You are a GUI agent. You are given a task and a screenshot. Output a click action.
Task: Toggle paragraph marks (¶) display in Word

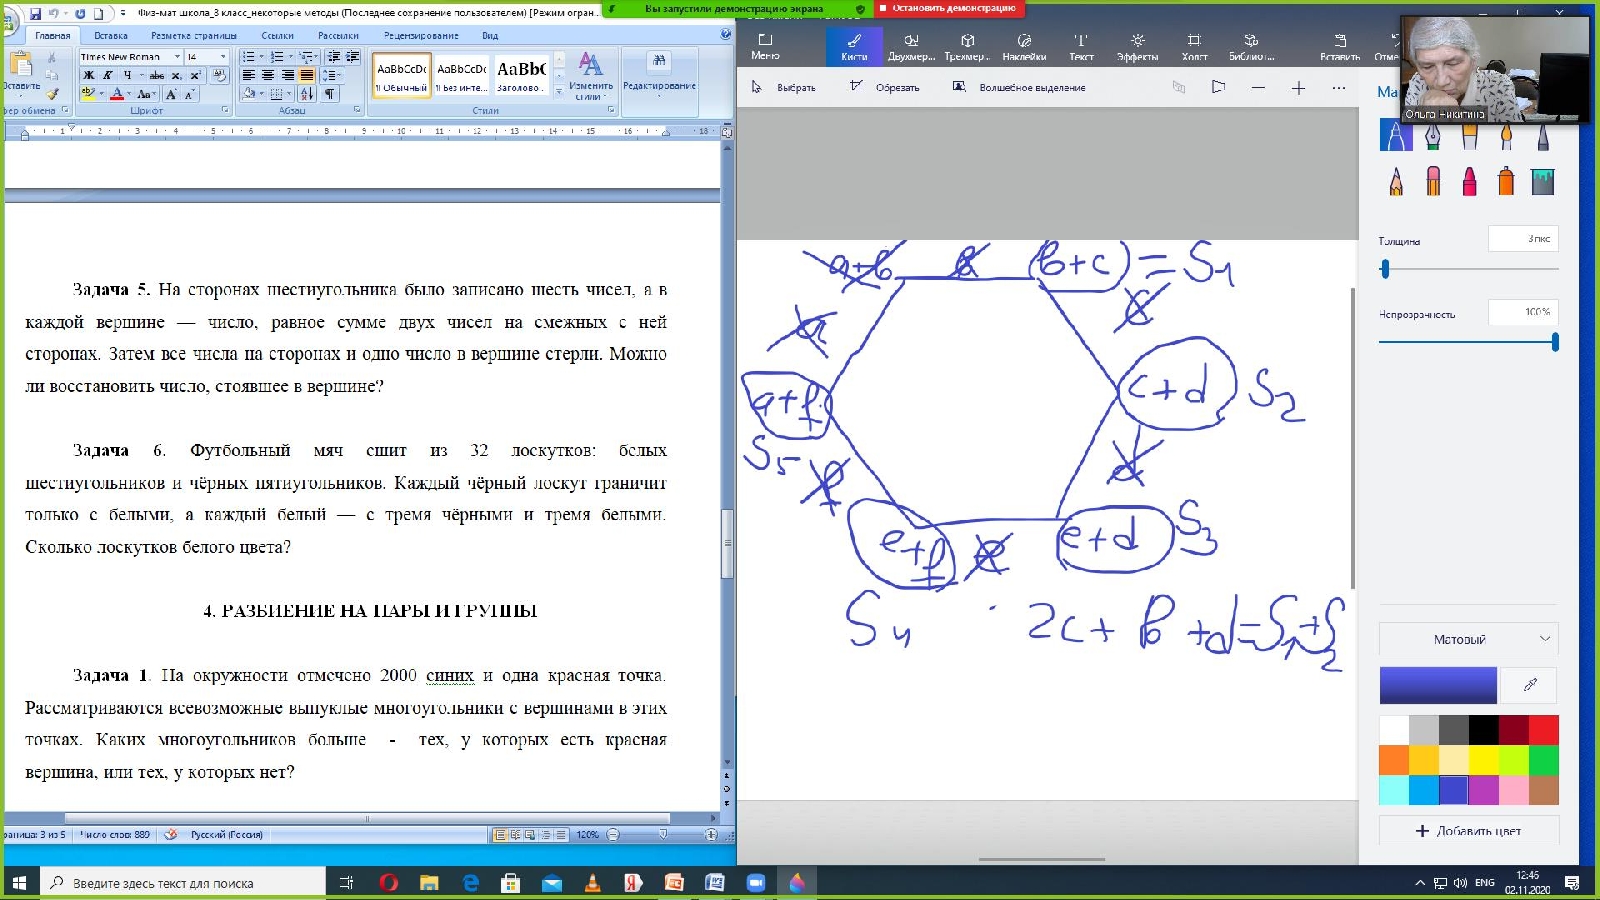click(x=329, y=93)
